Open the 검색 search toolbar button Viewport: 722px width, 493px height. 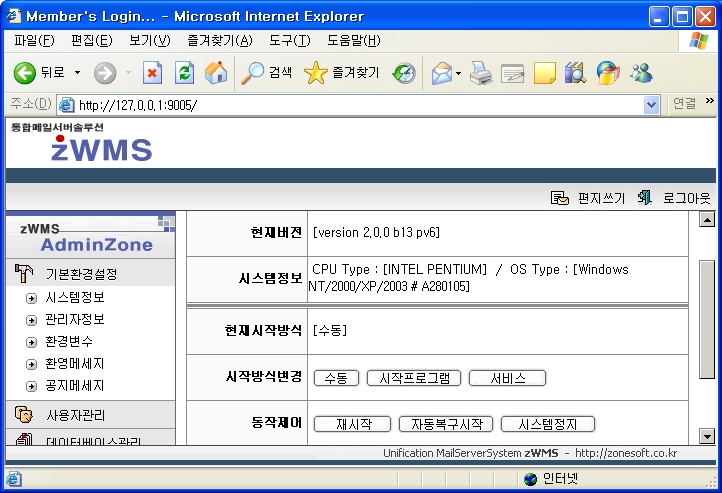[x=267, y=72]
